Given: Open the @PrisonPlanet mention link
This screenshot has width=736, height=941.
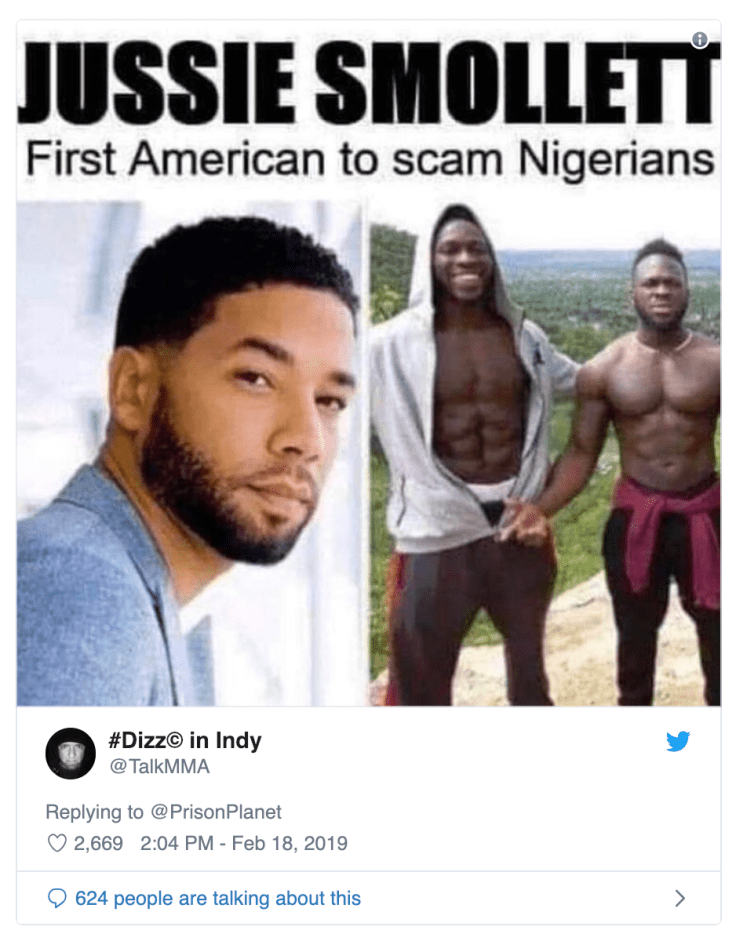Looking at the screenshot, I should (x=216, y=812).
